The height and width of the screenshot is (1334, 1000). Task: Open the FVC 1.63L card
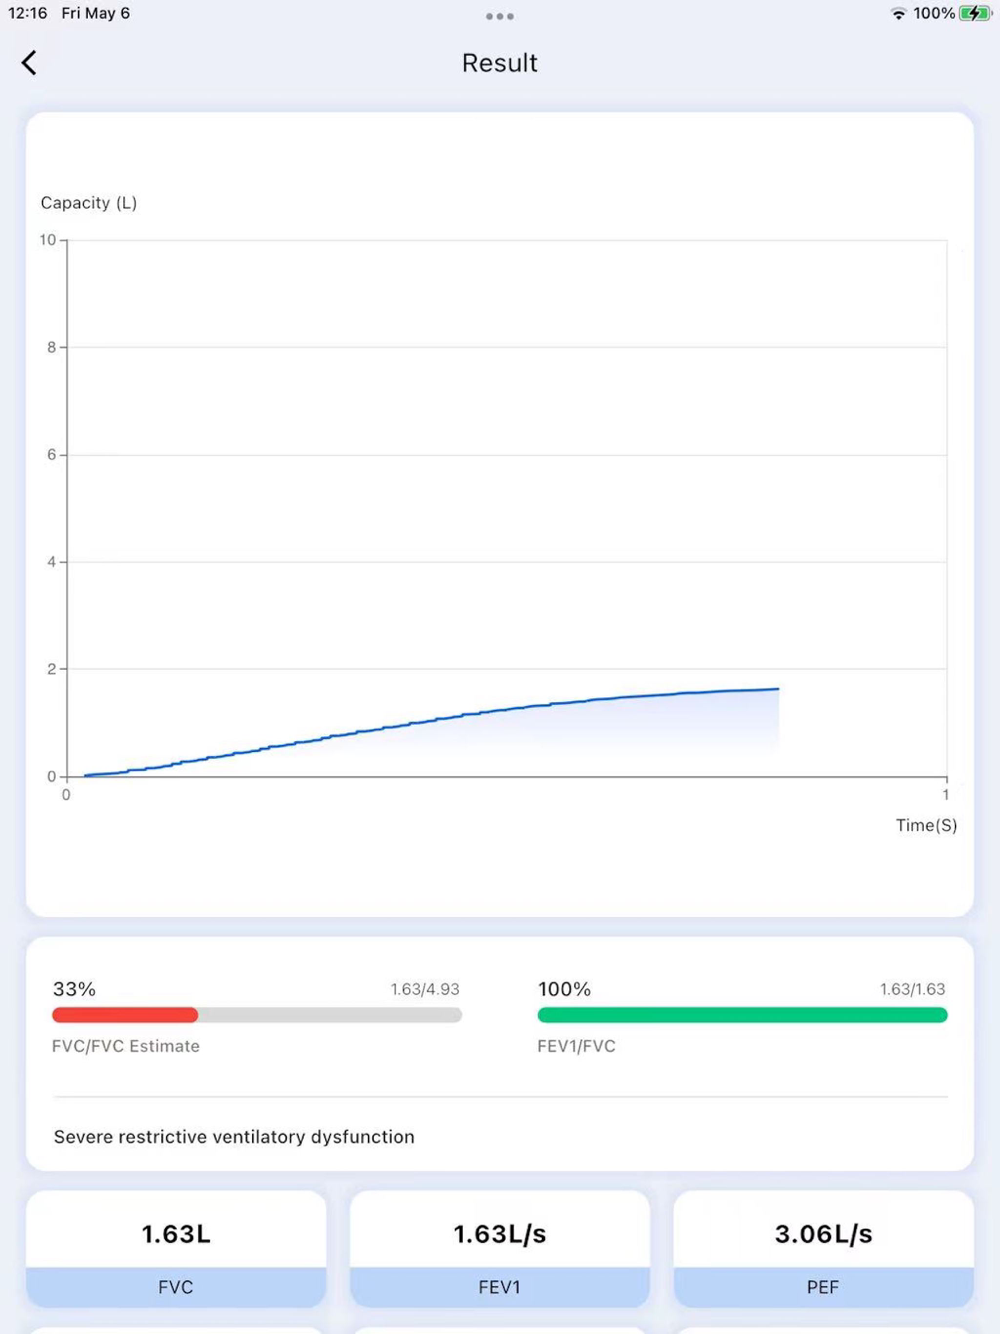tap(176, 1248)
